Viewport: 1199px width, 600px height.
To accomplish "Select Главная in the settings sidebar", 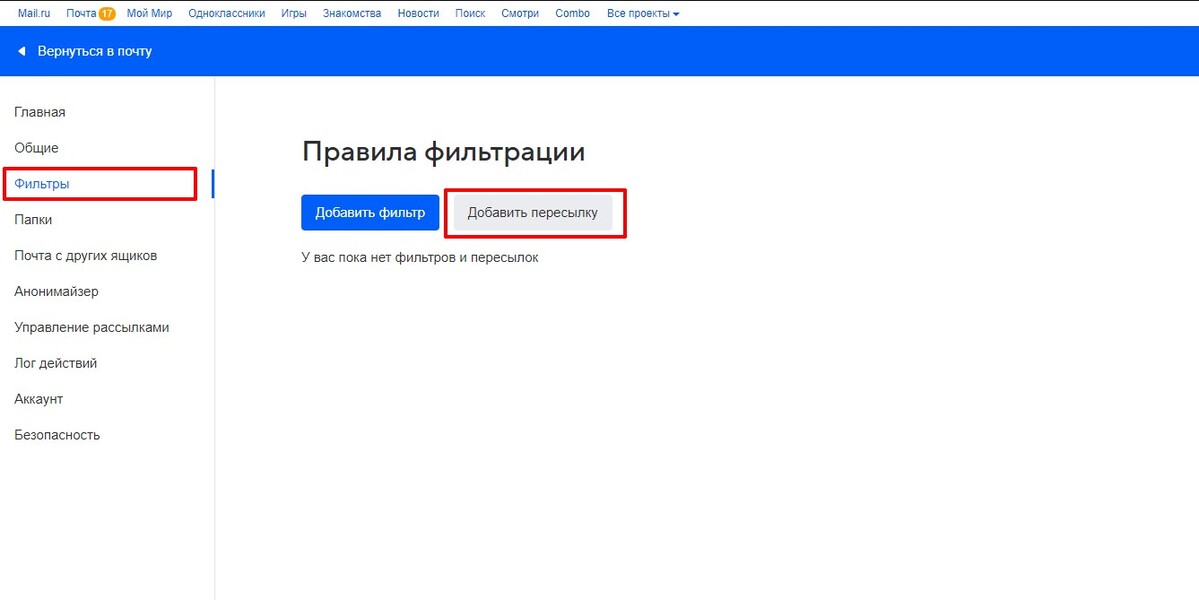I will (x=40, y=112).
